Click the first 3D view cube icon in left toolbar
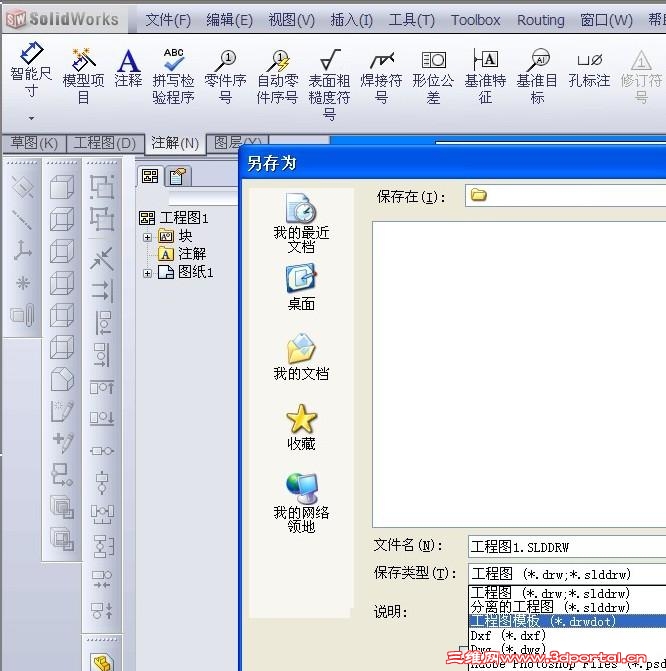 click(62, 187)
